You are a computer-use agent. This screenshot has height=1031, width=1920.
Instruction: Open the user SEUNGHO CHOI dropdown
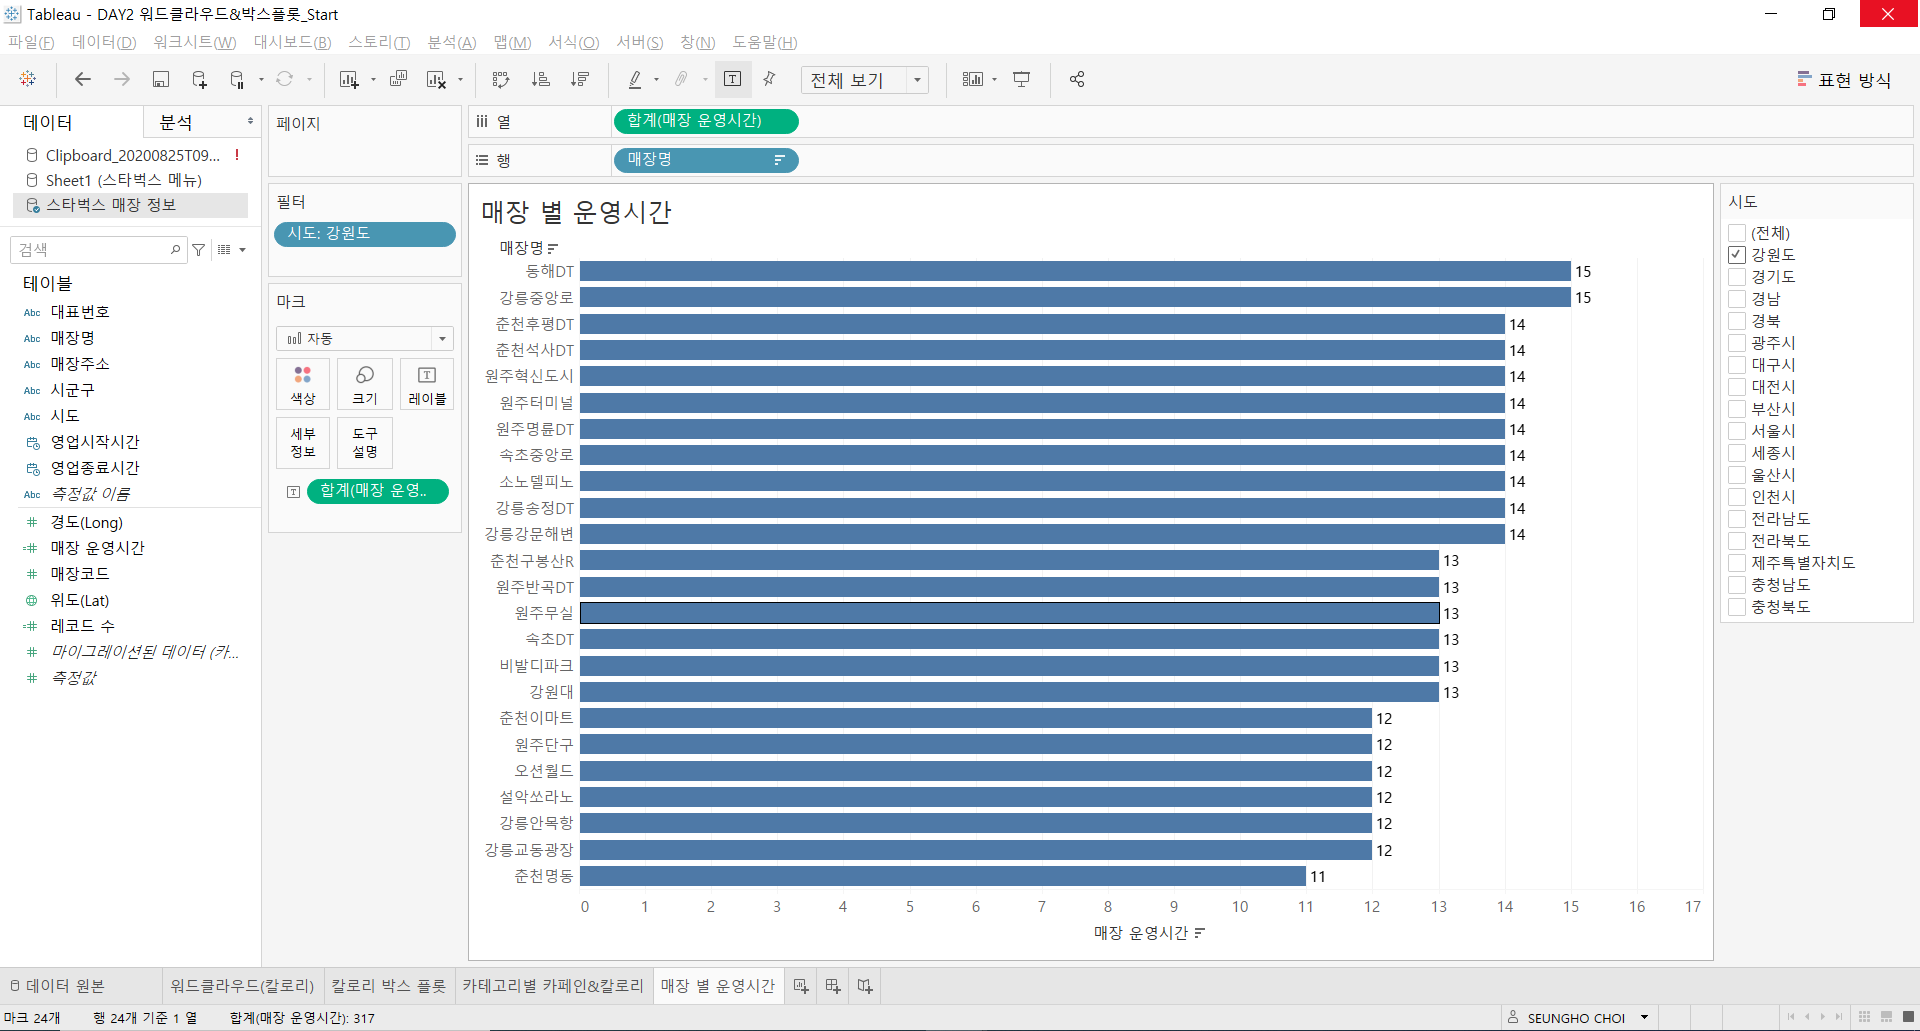coord(1644,1017)
